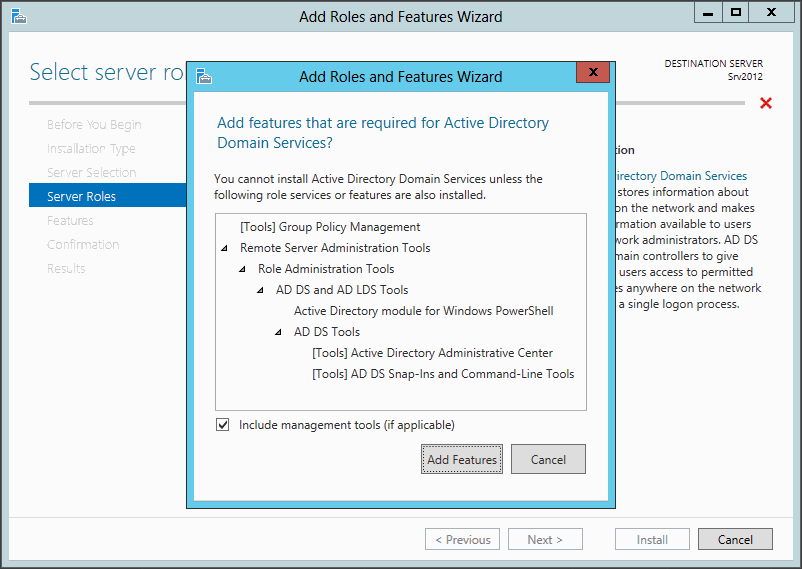Minimize the main wizard window
Viewport: 802px width, 569px height.
click(708, 13)
